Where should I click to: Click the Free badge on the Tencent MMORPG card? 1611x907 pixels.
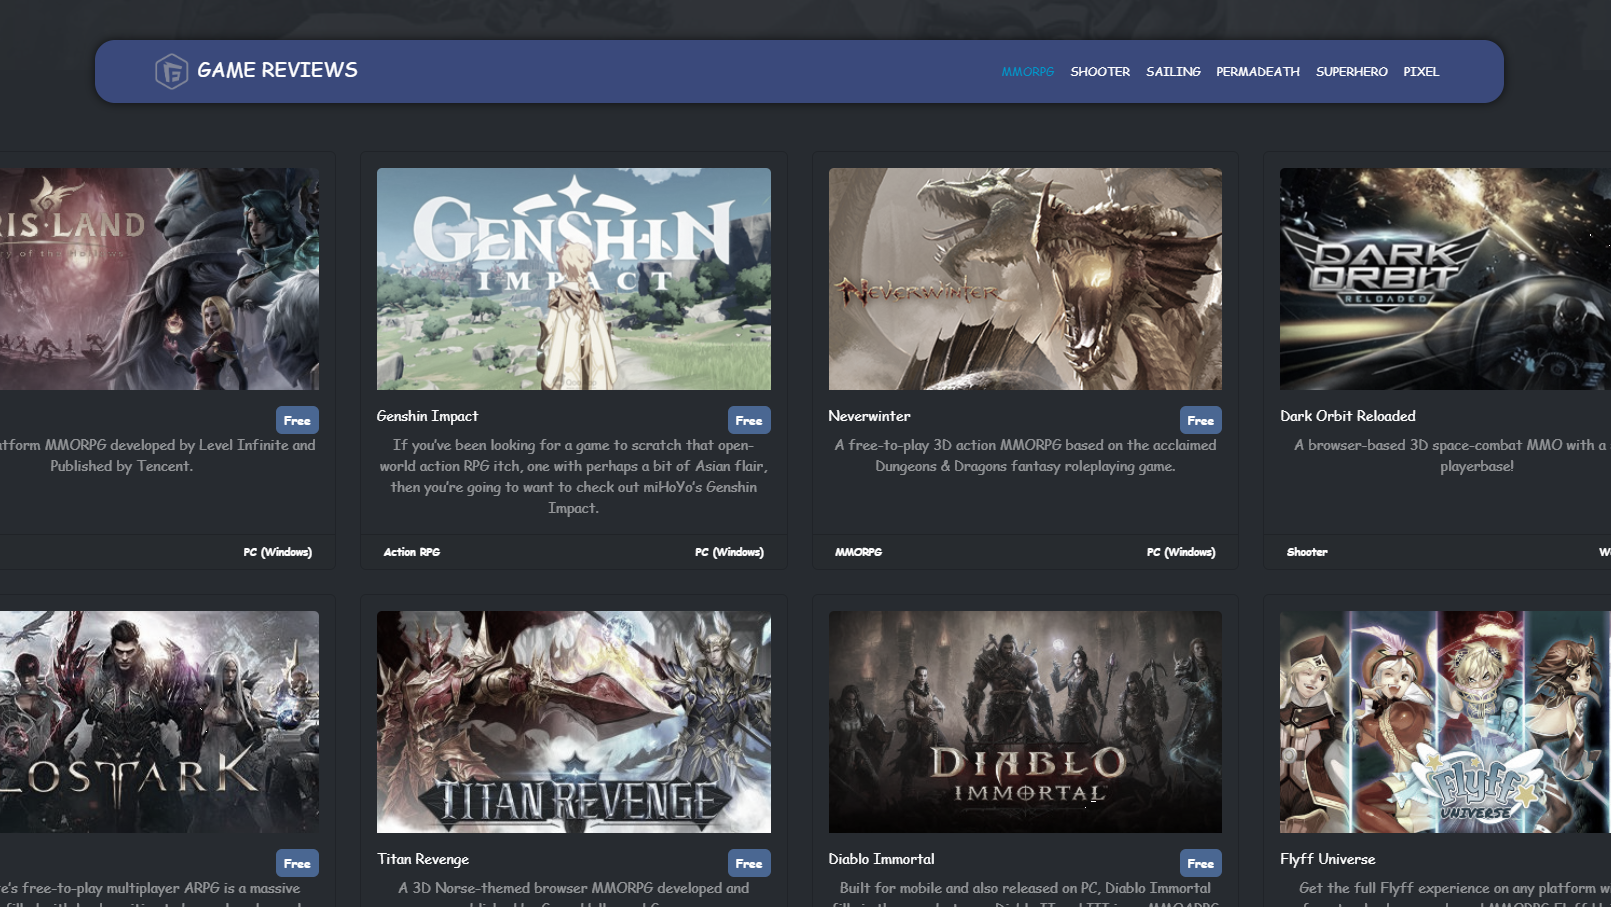click(297, 420)
